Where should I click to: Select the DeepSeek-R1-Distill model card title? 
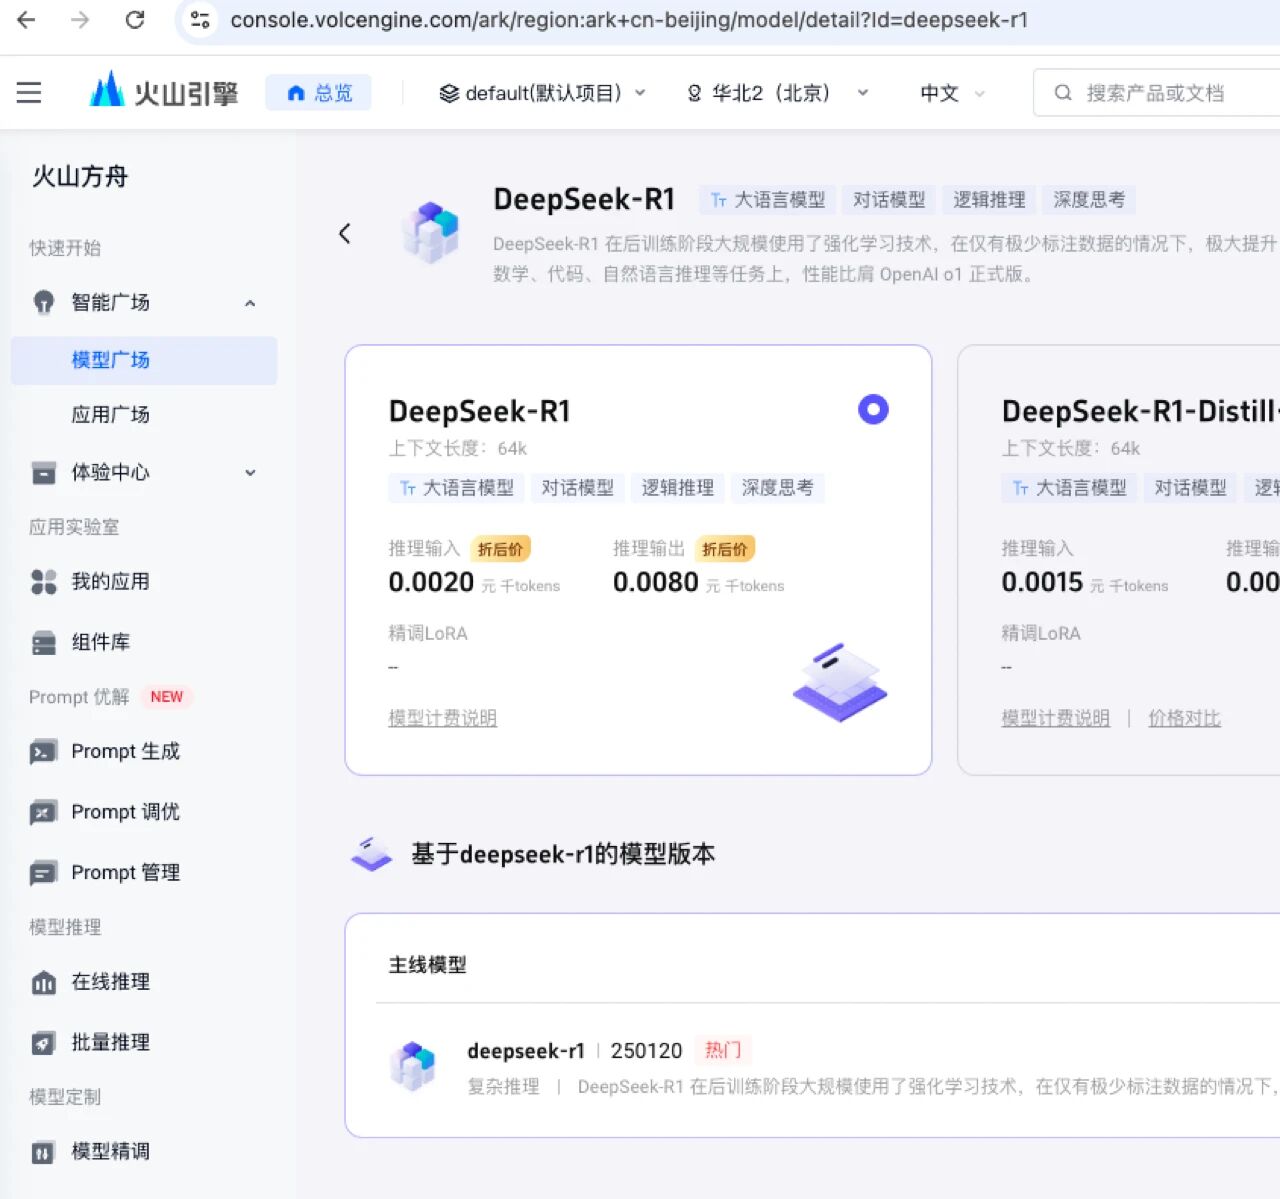[1140, 411]
